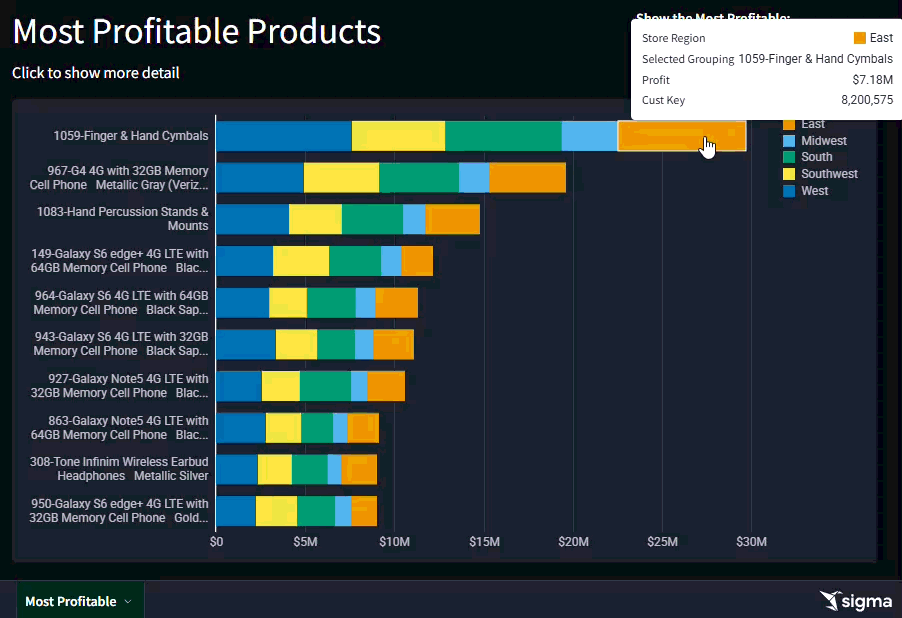Select the Midwest legend text label
902x618 pixels.
824,141
